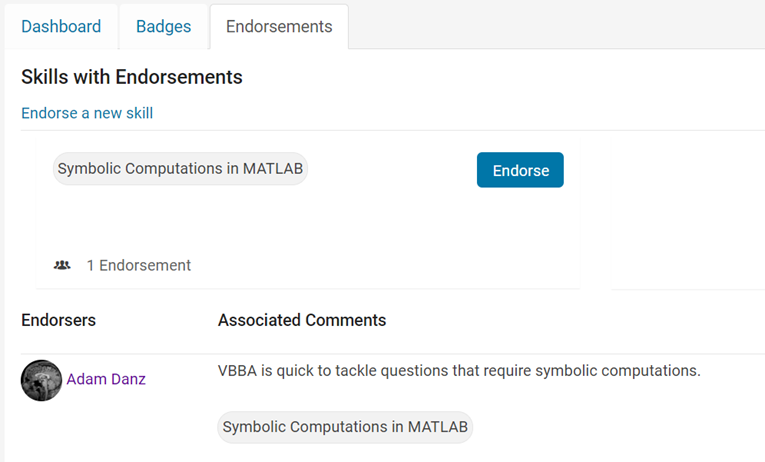This screenshot has width=765, height=462.
Task: Click the 'Skills with Endorsements' heading
Action: tap(132, 77)
